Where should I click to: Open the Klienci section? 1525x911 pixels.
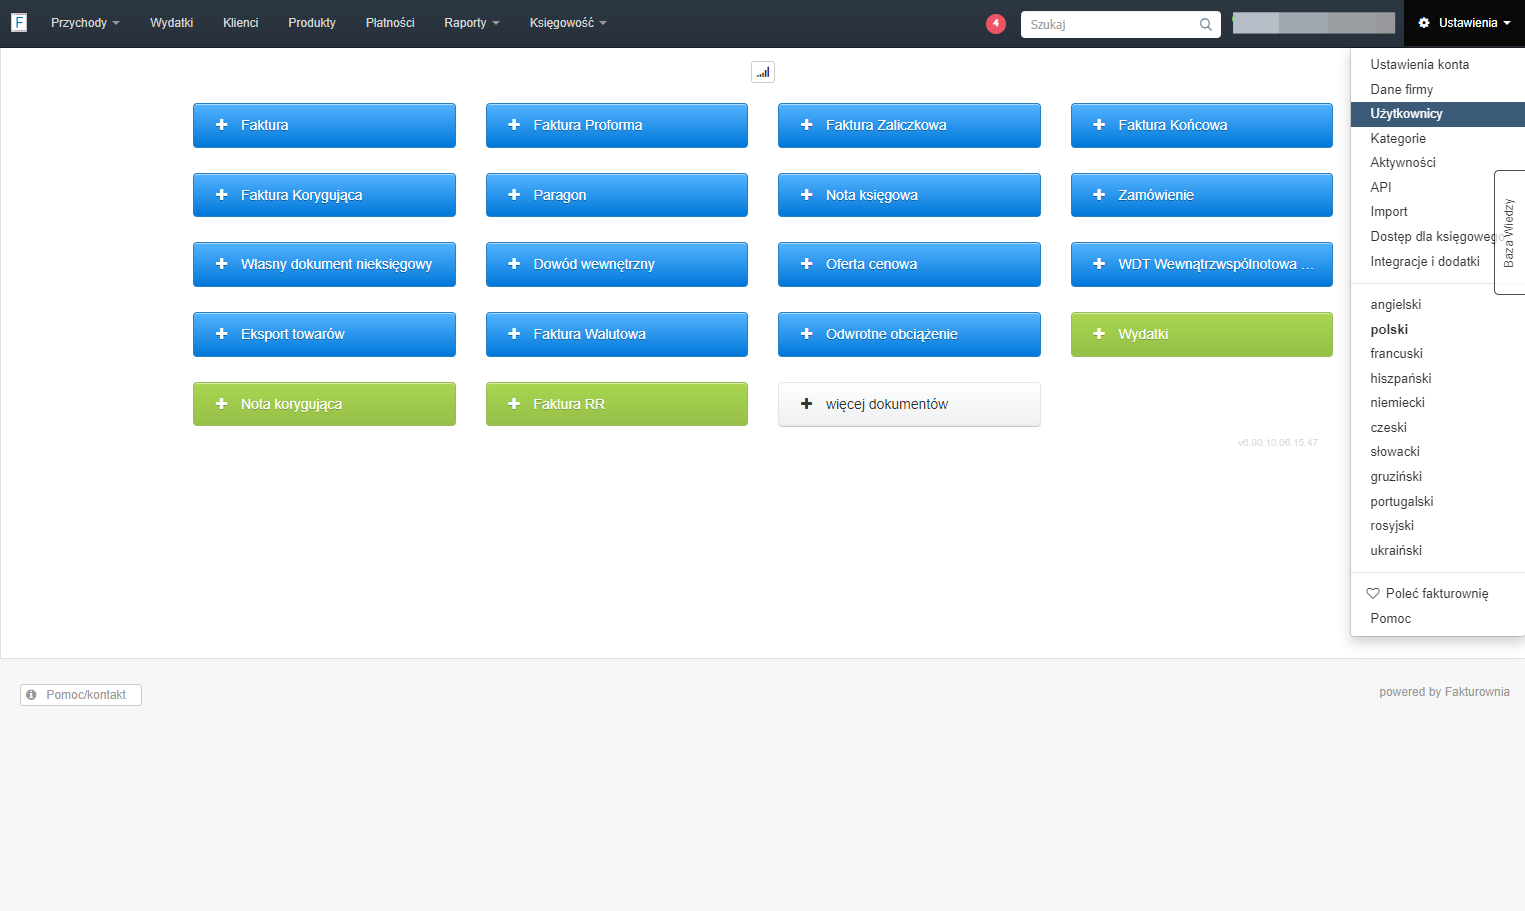pos(241,23)
